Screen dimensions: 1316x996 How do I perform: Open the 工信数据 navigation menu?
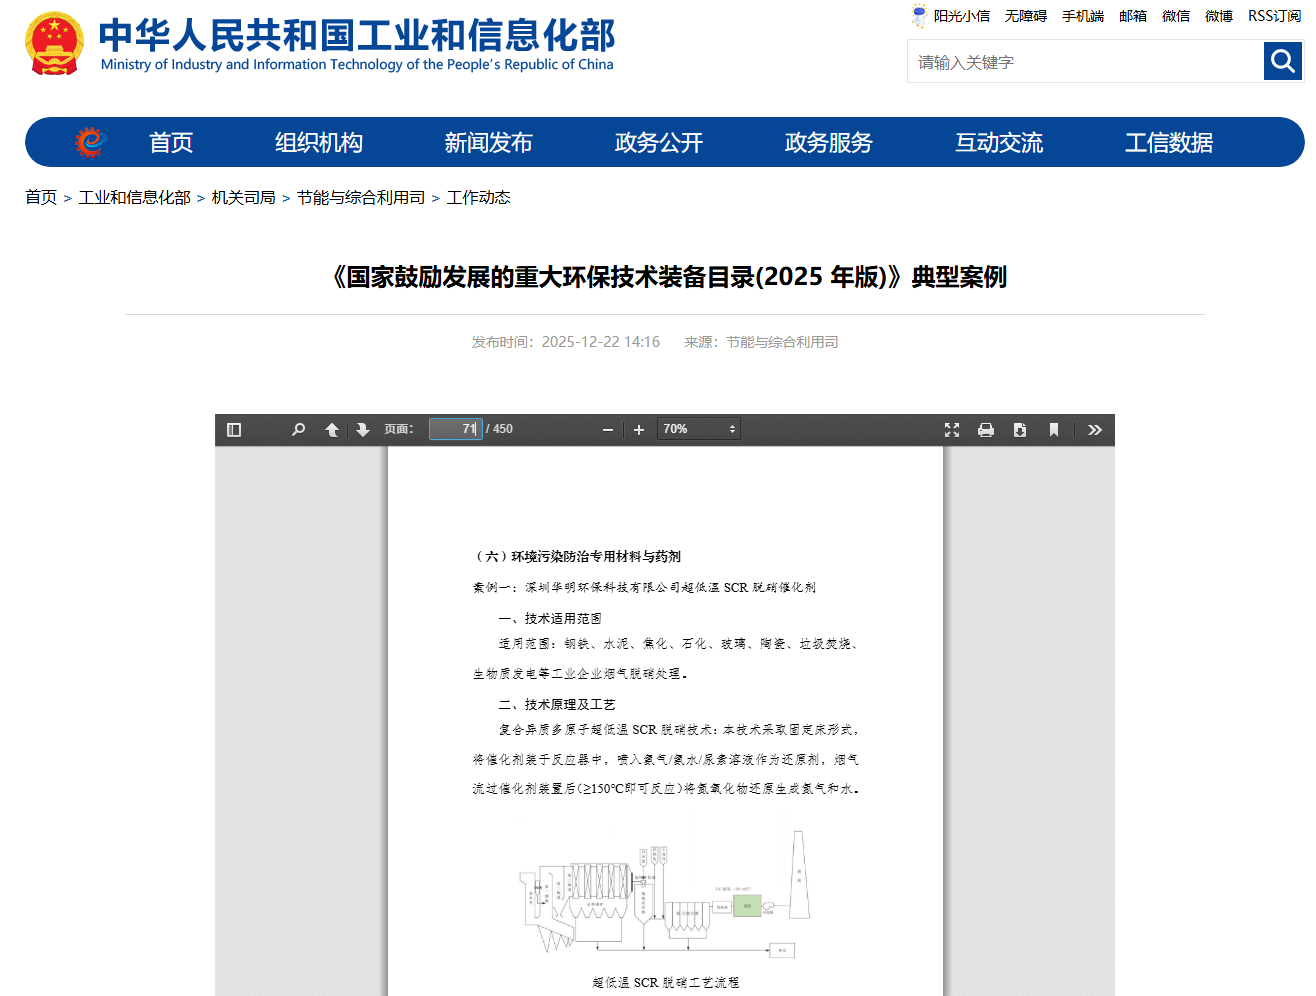tap(1169, 143)
